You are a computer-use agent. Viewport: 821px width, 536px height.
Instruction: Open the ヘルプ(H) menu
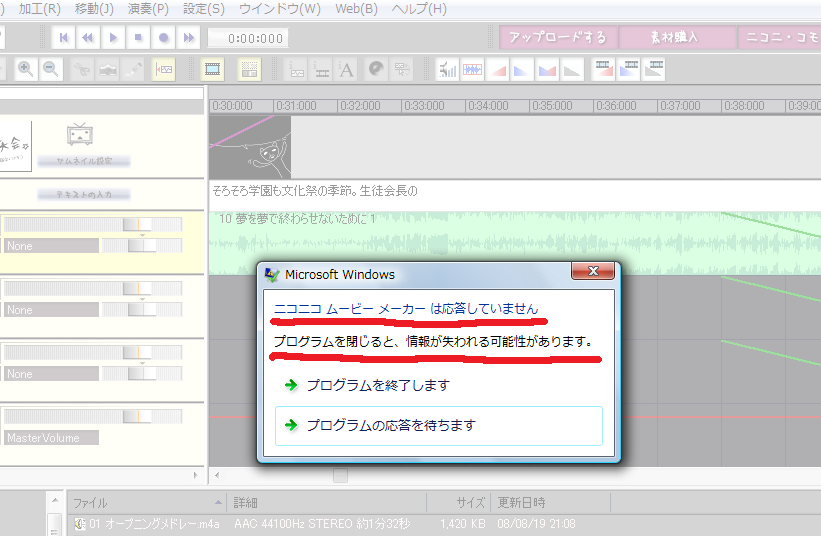419,9
